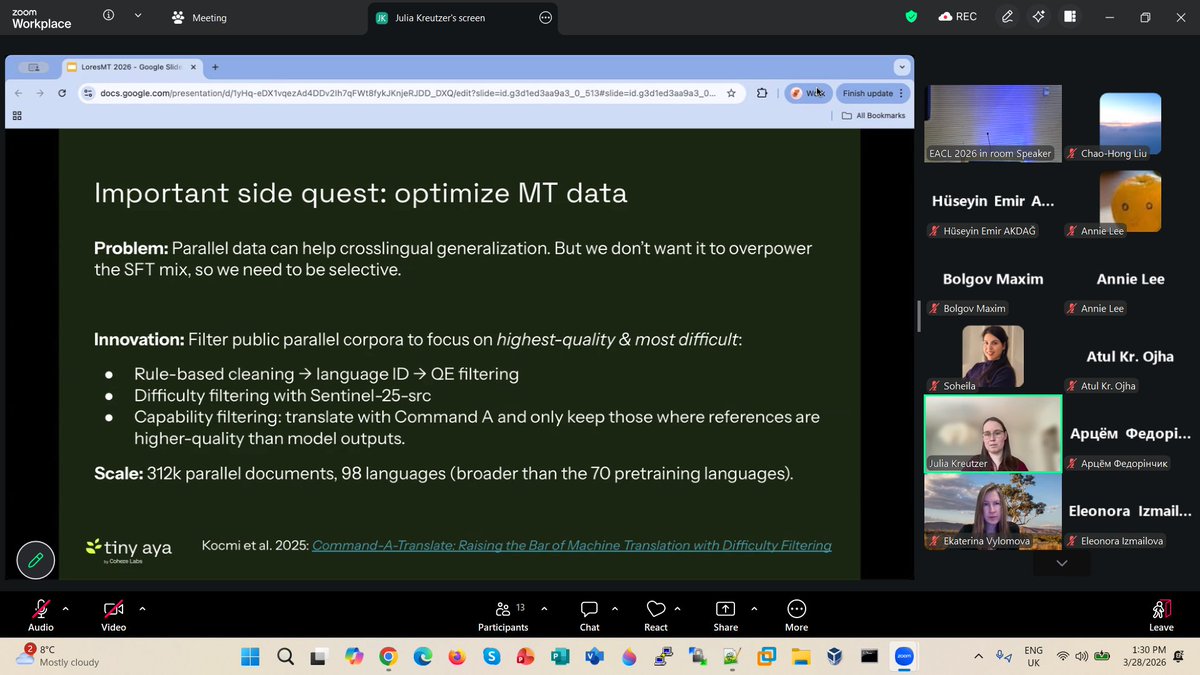Expand the arrow next to Participants
The image size is (1200, 675).
(544, 608)
